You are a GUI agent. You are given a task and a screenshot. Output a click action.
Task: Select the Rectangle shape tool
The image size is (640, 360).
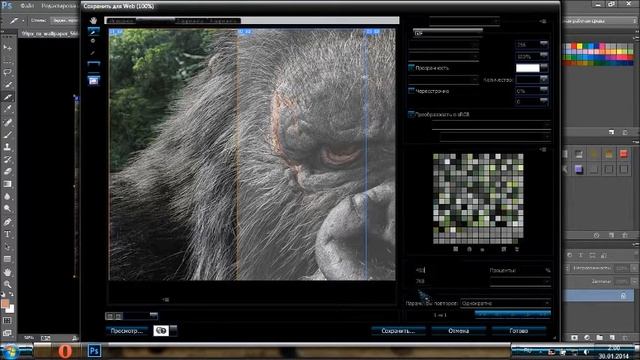(x=7, y=259)
